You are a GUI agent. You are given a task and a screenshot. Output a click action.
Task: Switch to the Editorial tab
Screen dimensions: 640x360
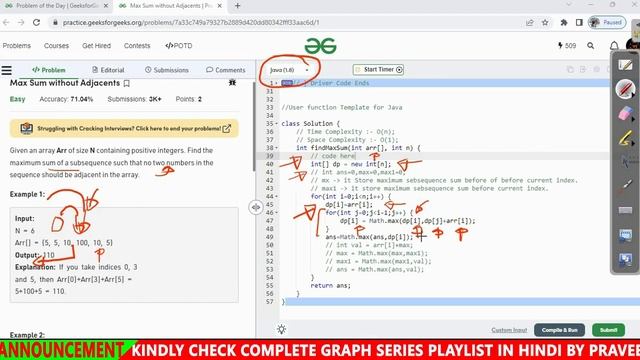[108, 70]
